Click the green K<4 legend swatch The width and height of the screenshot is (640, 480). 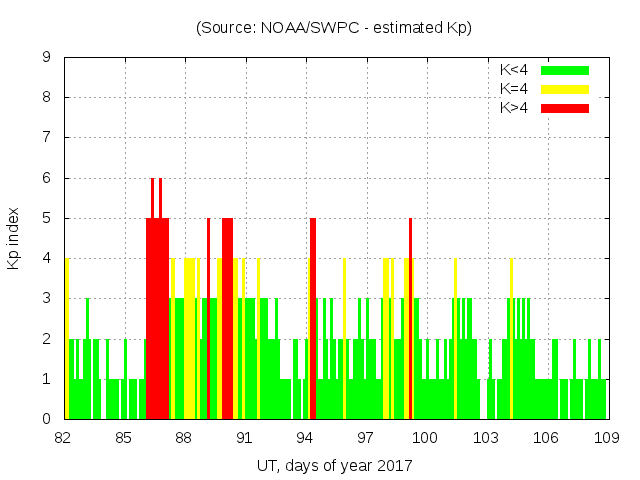tap(565, 70)
